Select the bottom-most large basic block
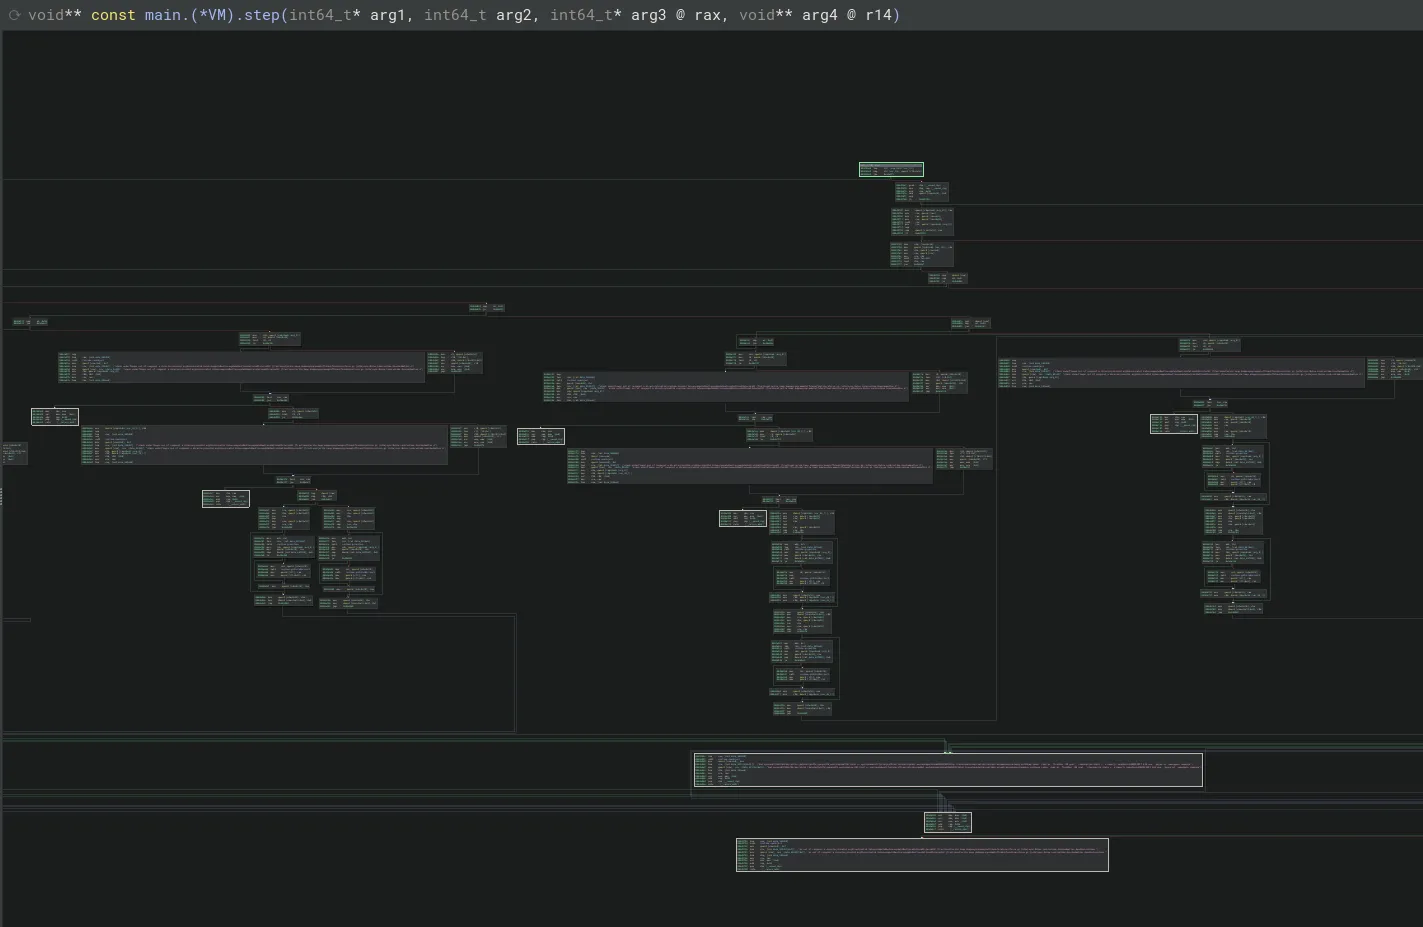This screenshot has width=1423, height=927. coord(922,855)
